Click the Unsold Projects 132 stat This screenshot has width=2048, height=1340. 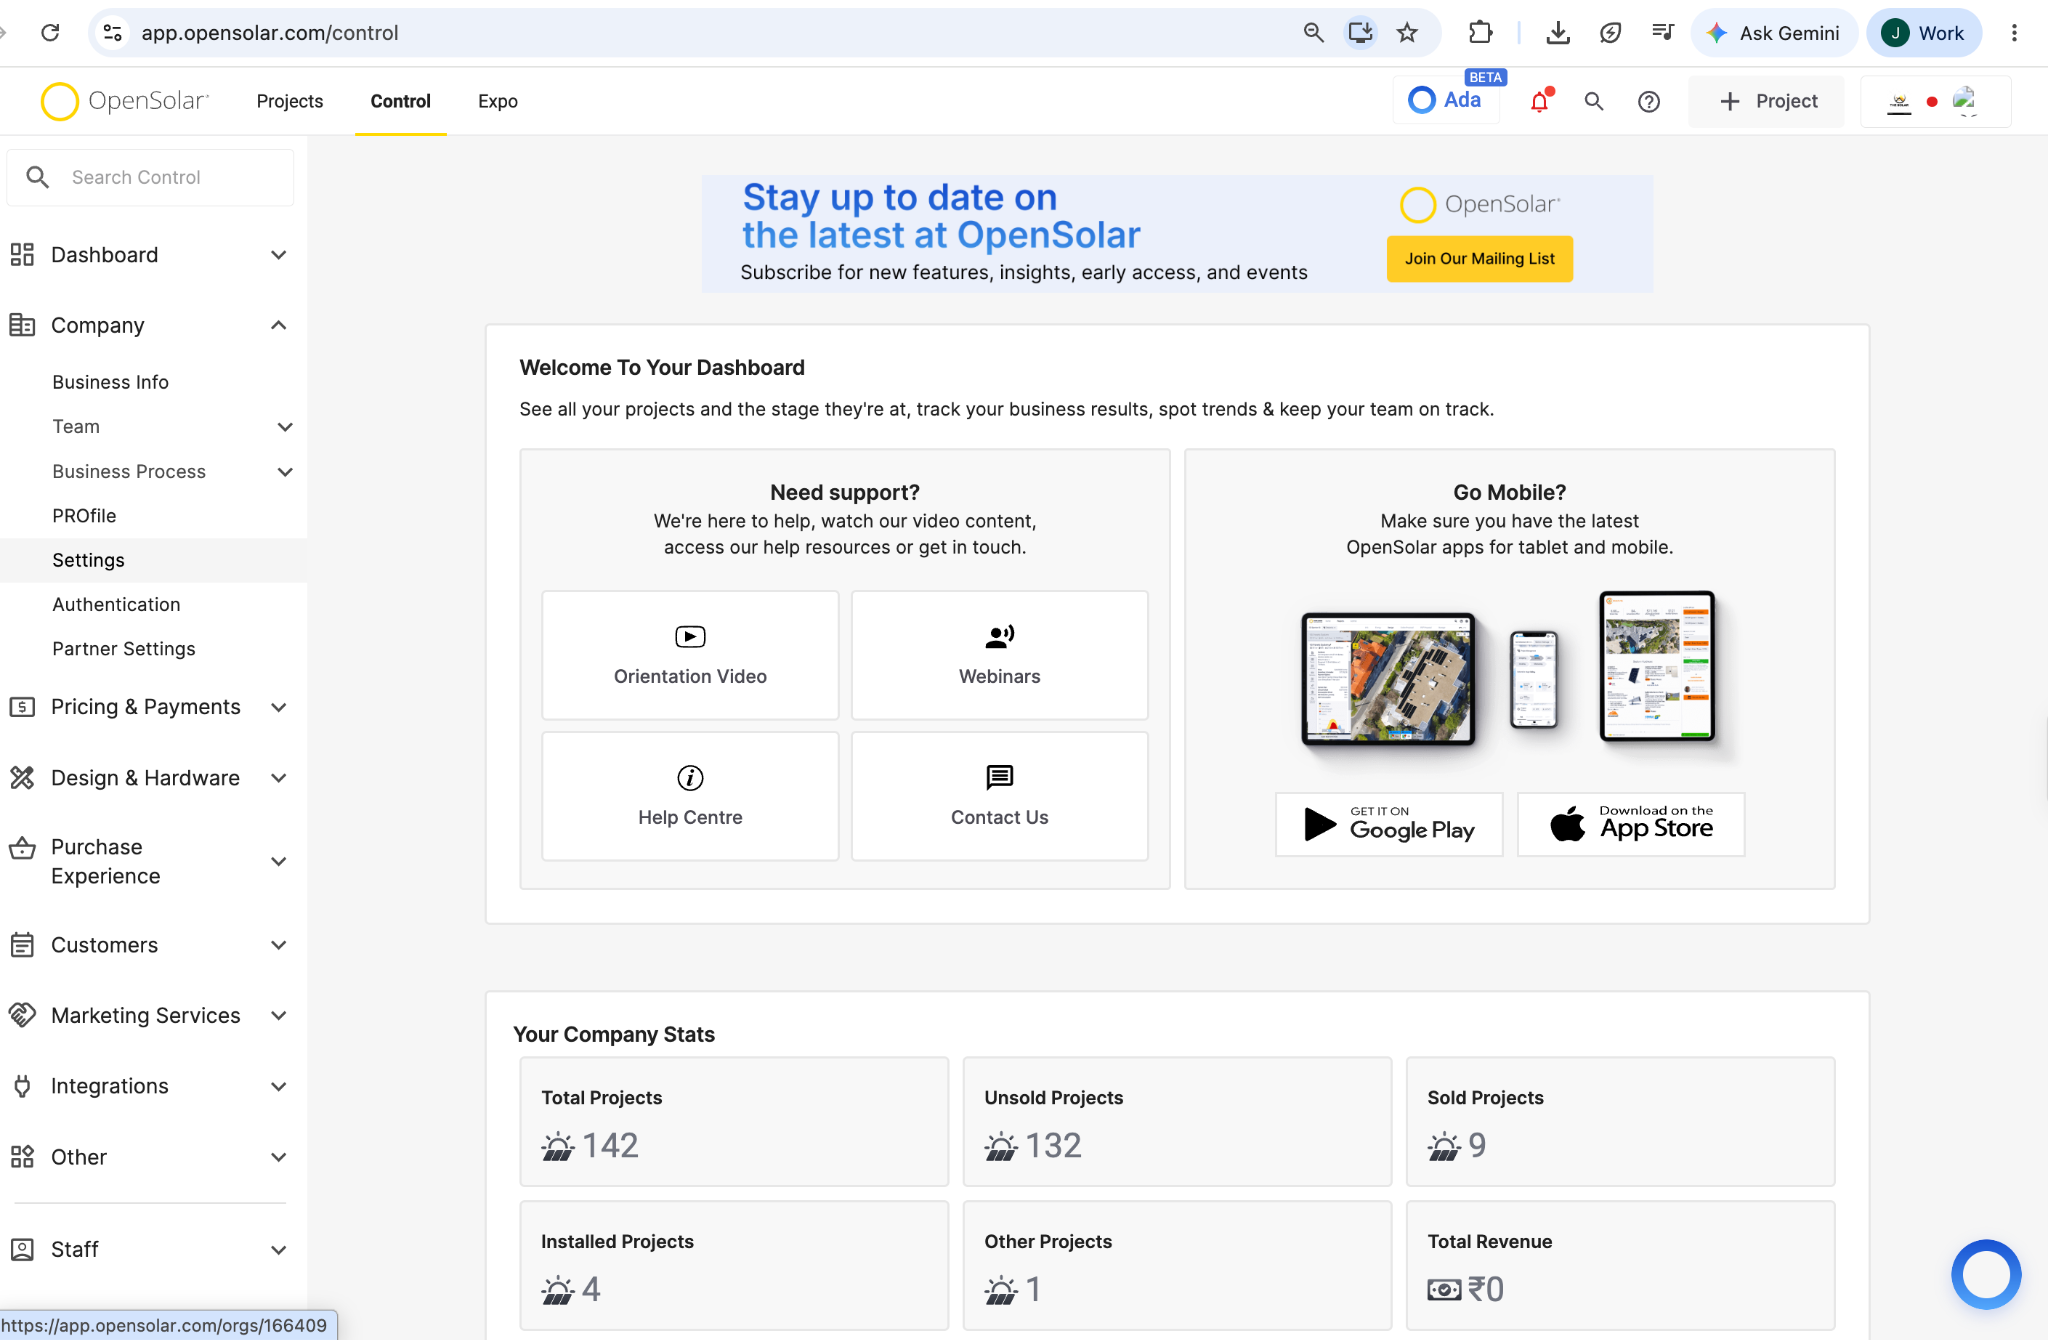[1177, 1122]
